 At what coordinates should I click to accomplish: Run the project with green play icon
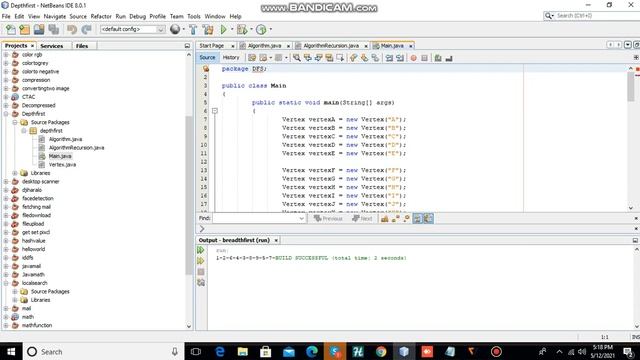tap(223, 29)
